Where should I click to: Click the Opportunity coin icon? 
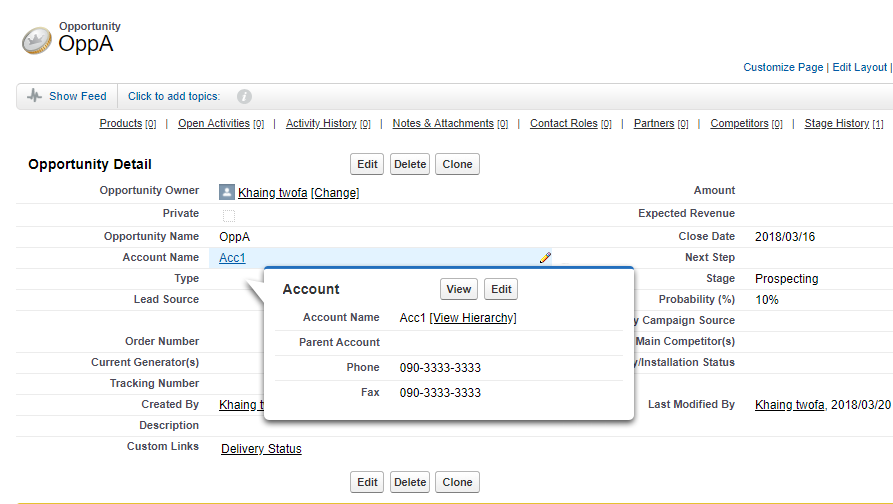[x=37, y=41]
